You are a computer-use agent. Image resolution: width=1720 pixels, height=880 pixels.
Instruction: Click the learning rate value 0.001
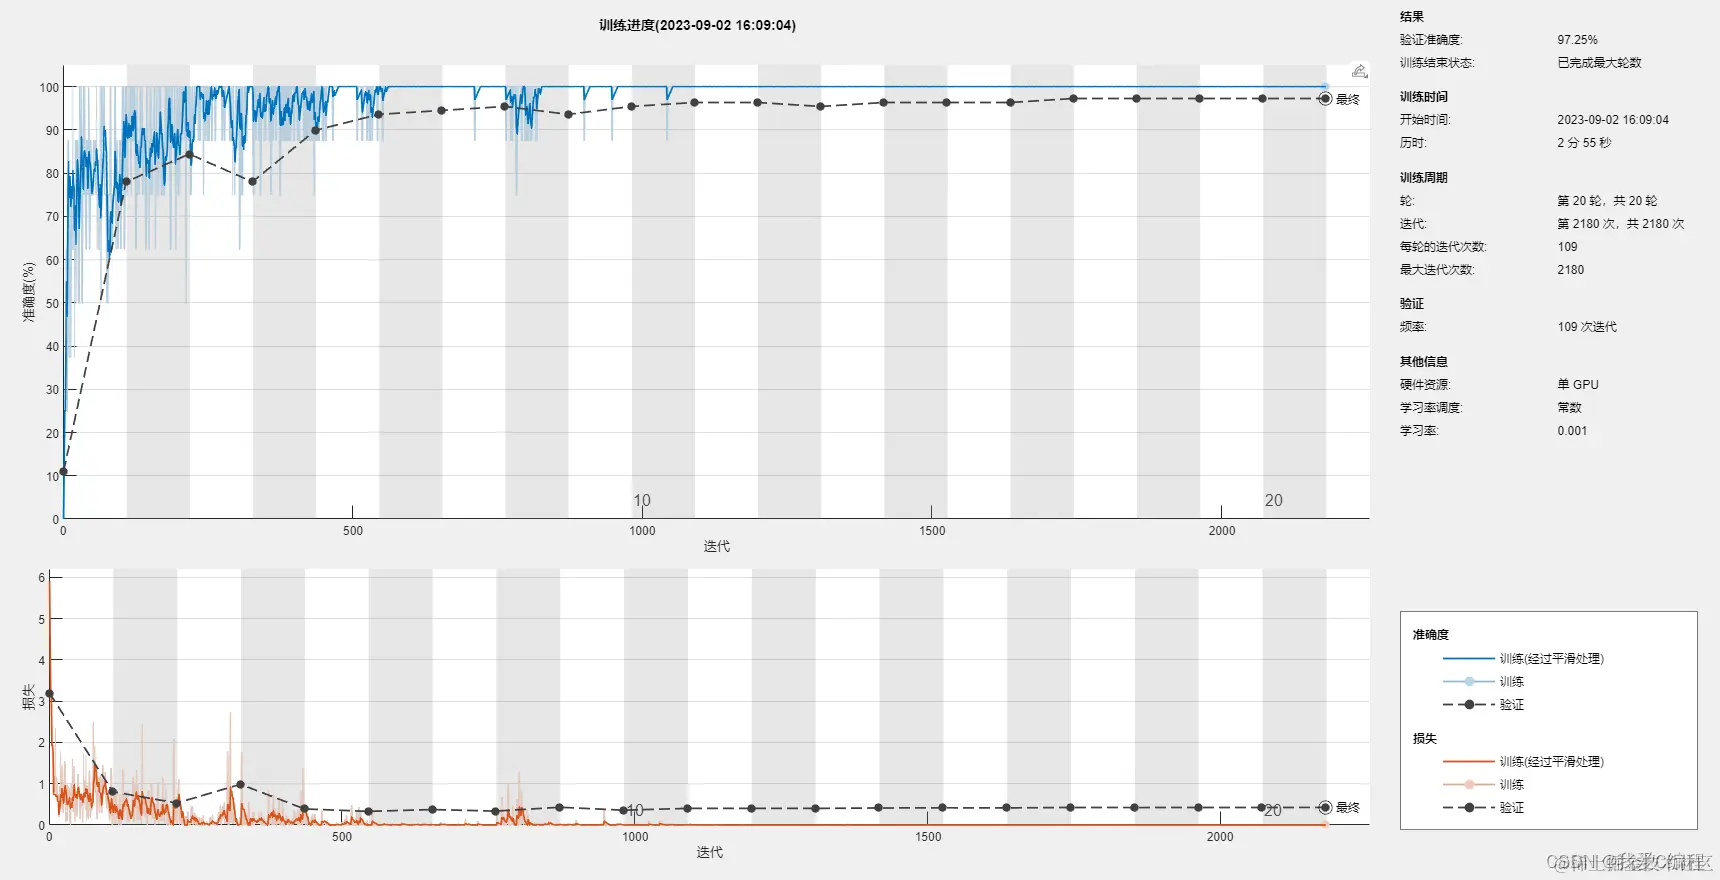[x=1571, y=431]
